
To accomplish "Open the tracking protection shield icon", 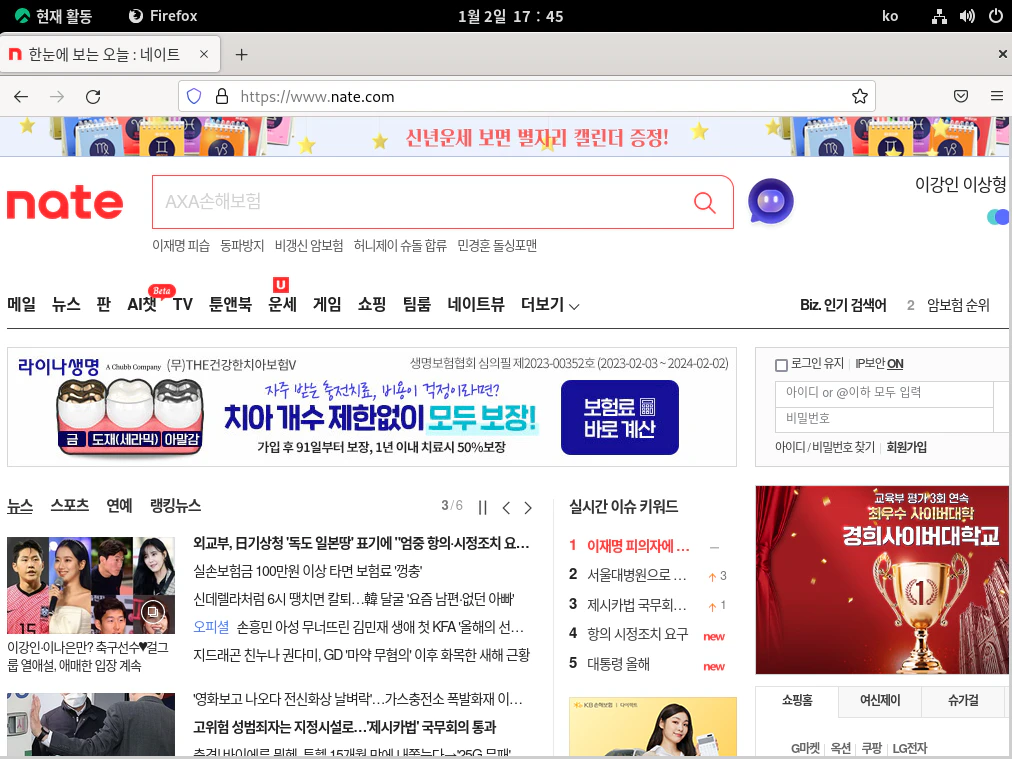I will tap(194, 97).
